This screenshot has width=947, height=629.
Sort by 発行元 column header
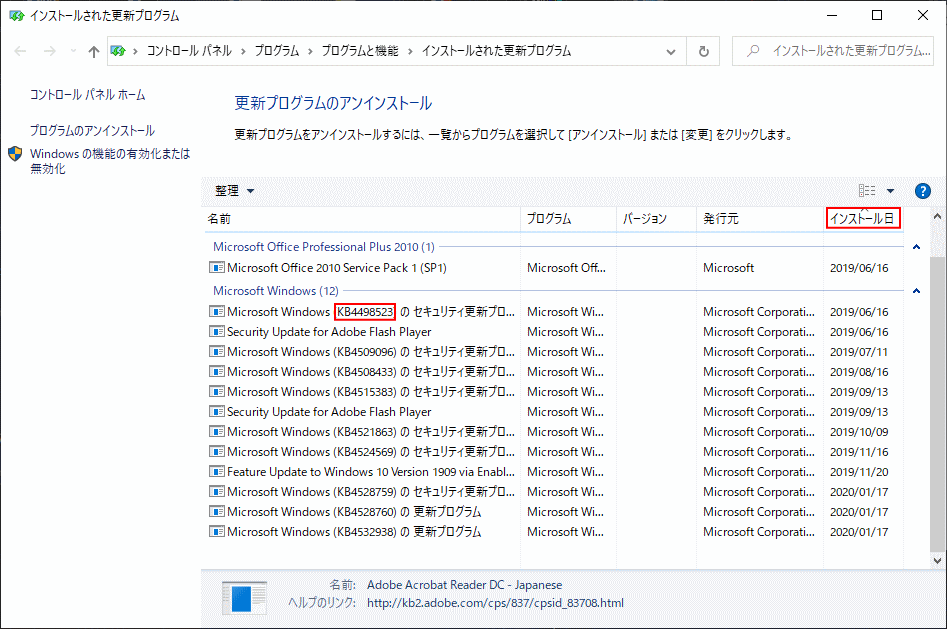[760, 219]
